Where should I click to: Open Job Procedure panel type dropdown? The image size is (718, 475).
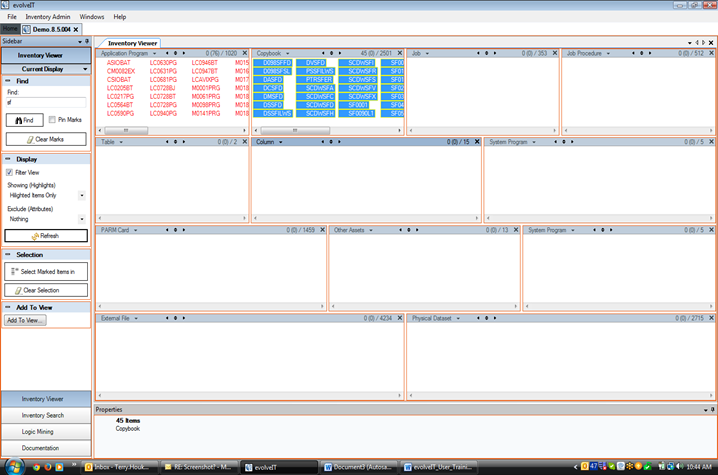click(x=608, y=54)
